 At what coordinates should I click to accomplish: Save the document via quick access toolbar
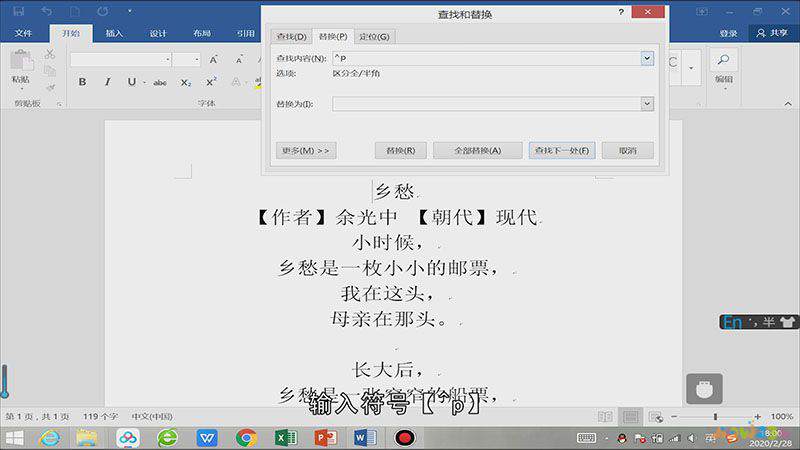[19, 11]
